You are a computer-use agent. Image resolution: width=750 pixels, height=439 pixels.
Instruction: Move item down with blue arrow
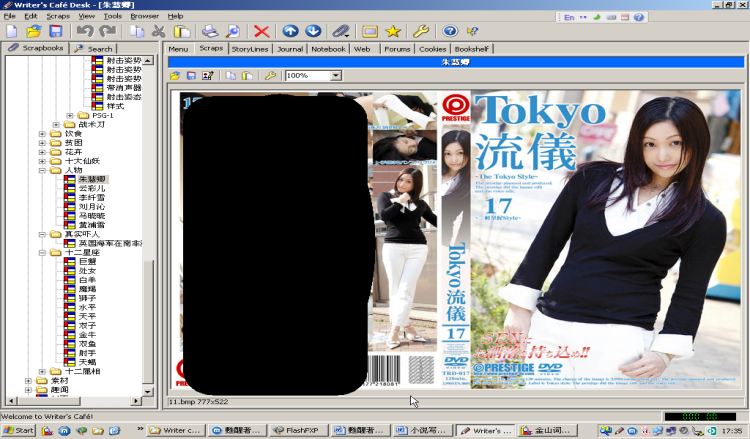(x=313, y=31)
